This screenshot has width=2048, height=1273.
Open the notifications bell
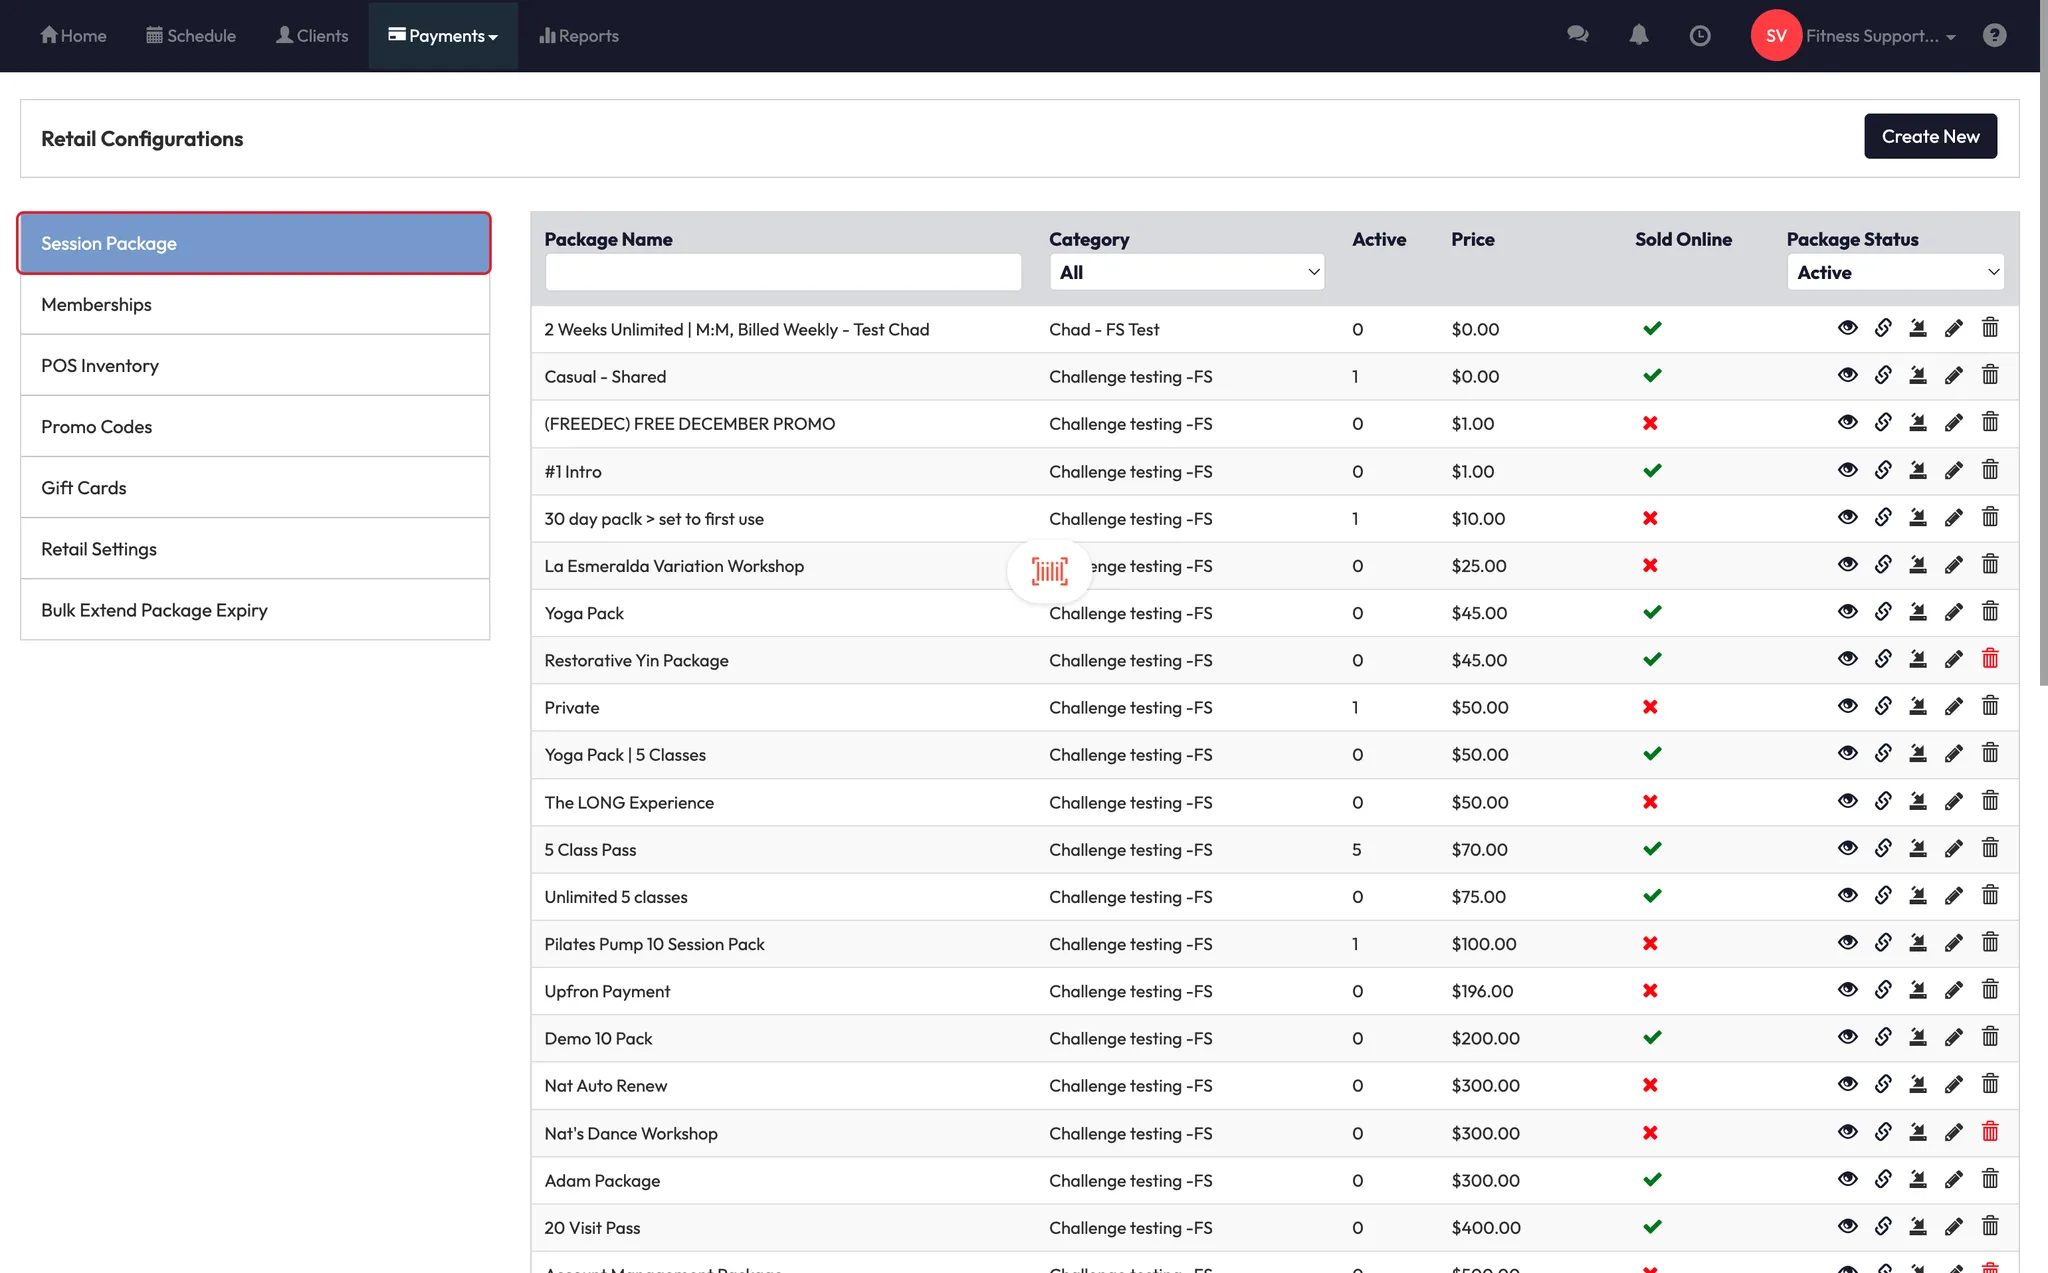1638,36
